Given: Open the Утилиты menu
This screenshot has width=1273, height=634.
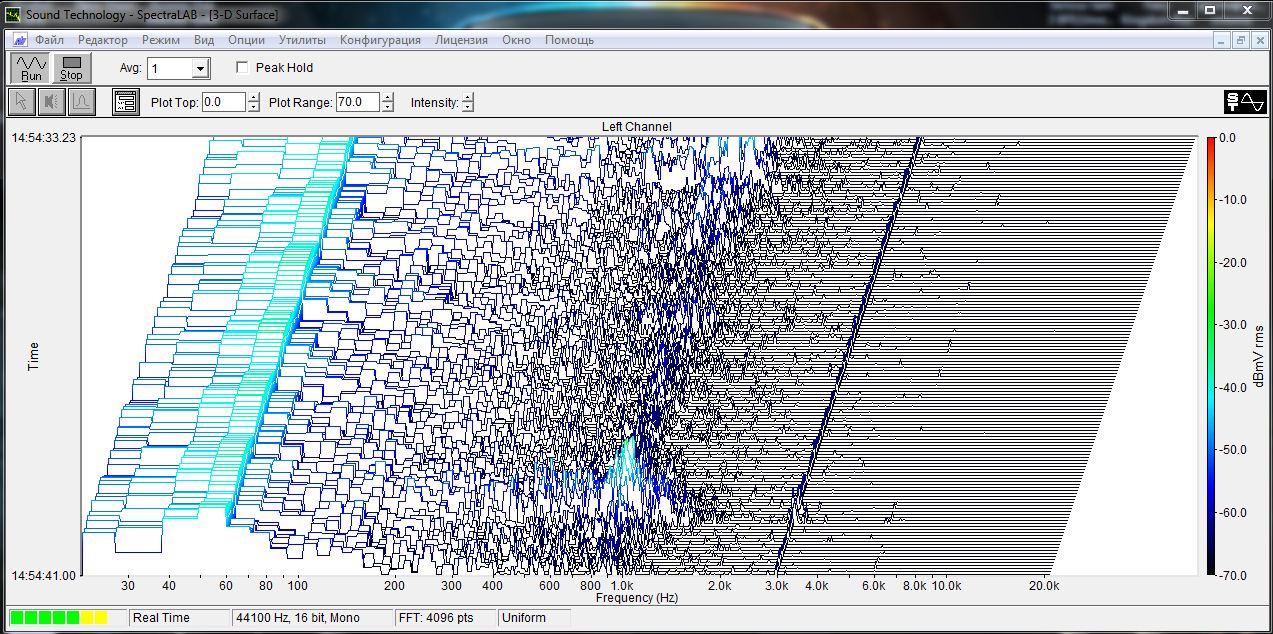Looking at the screenshot, I should pos(302,40).
